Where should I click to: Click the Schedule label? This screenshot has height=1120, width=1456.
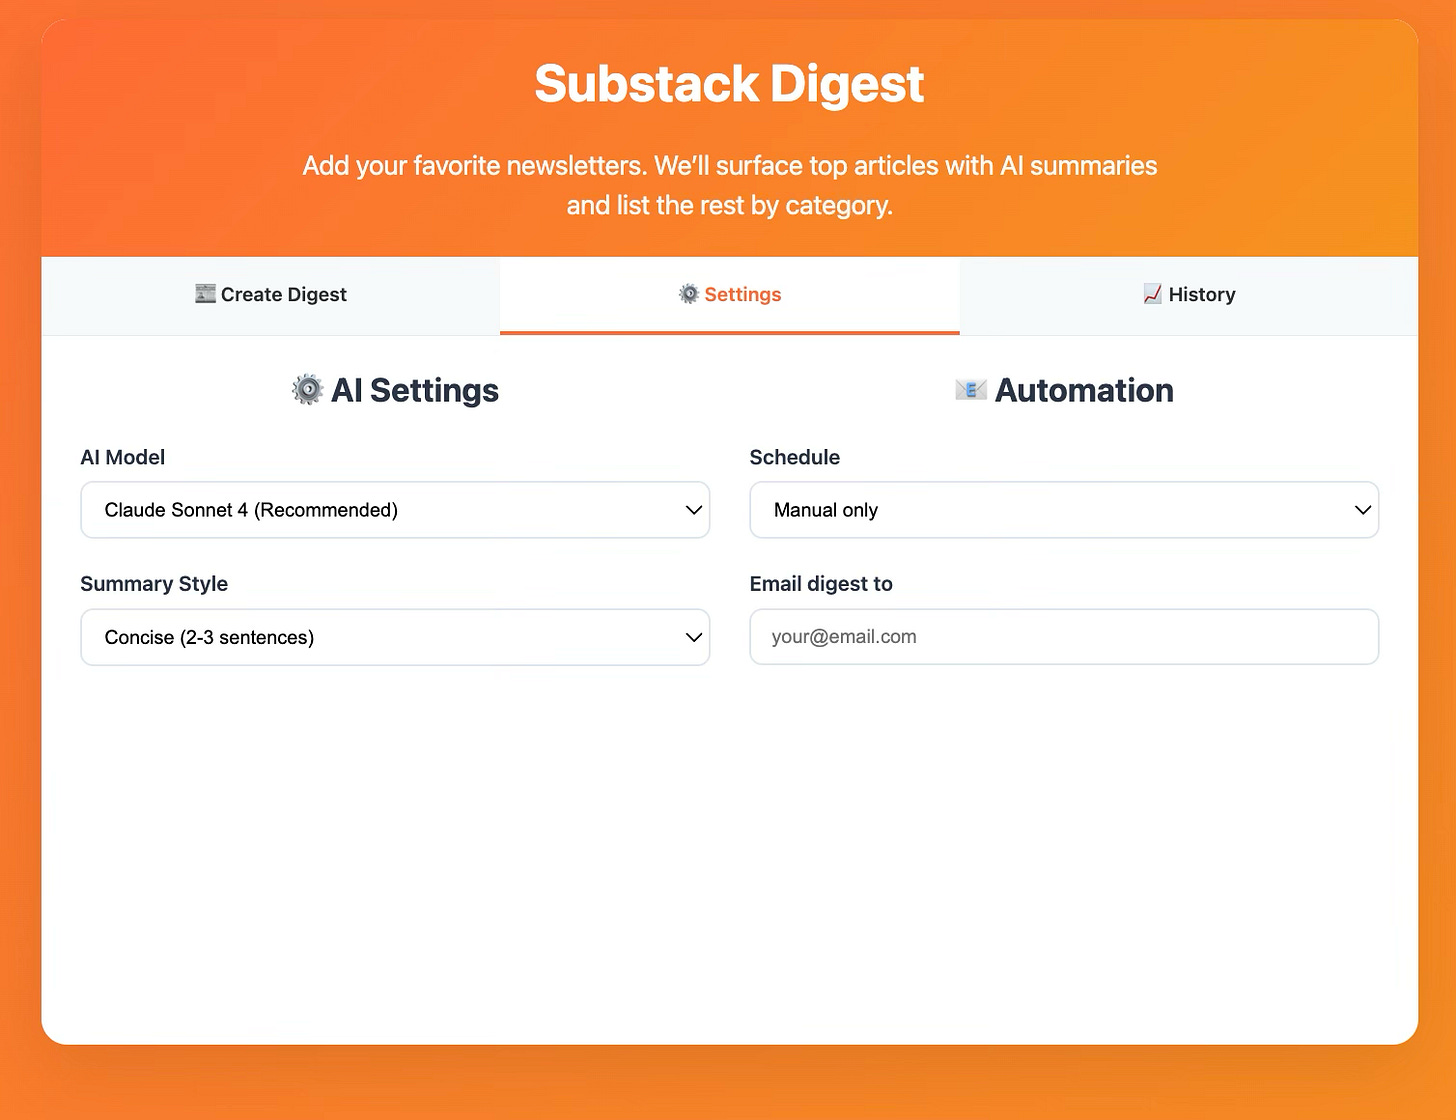click(x=795, y=457)
